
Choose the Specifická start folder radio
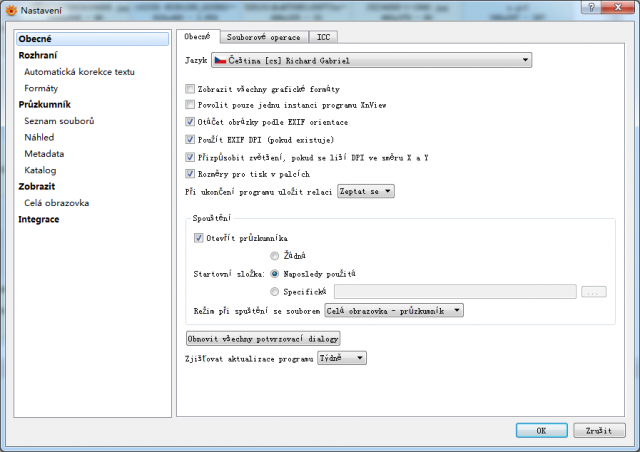(274, 292)
